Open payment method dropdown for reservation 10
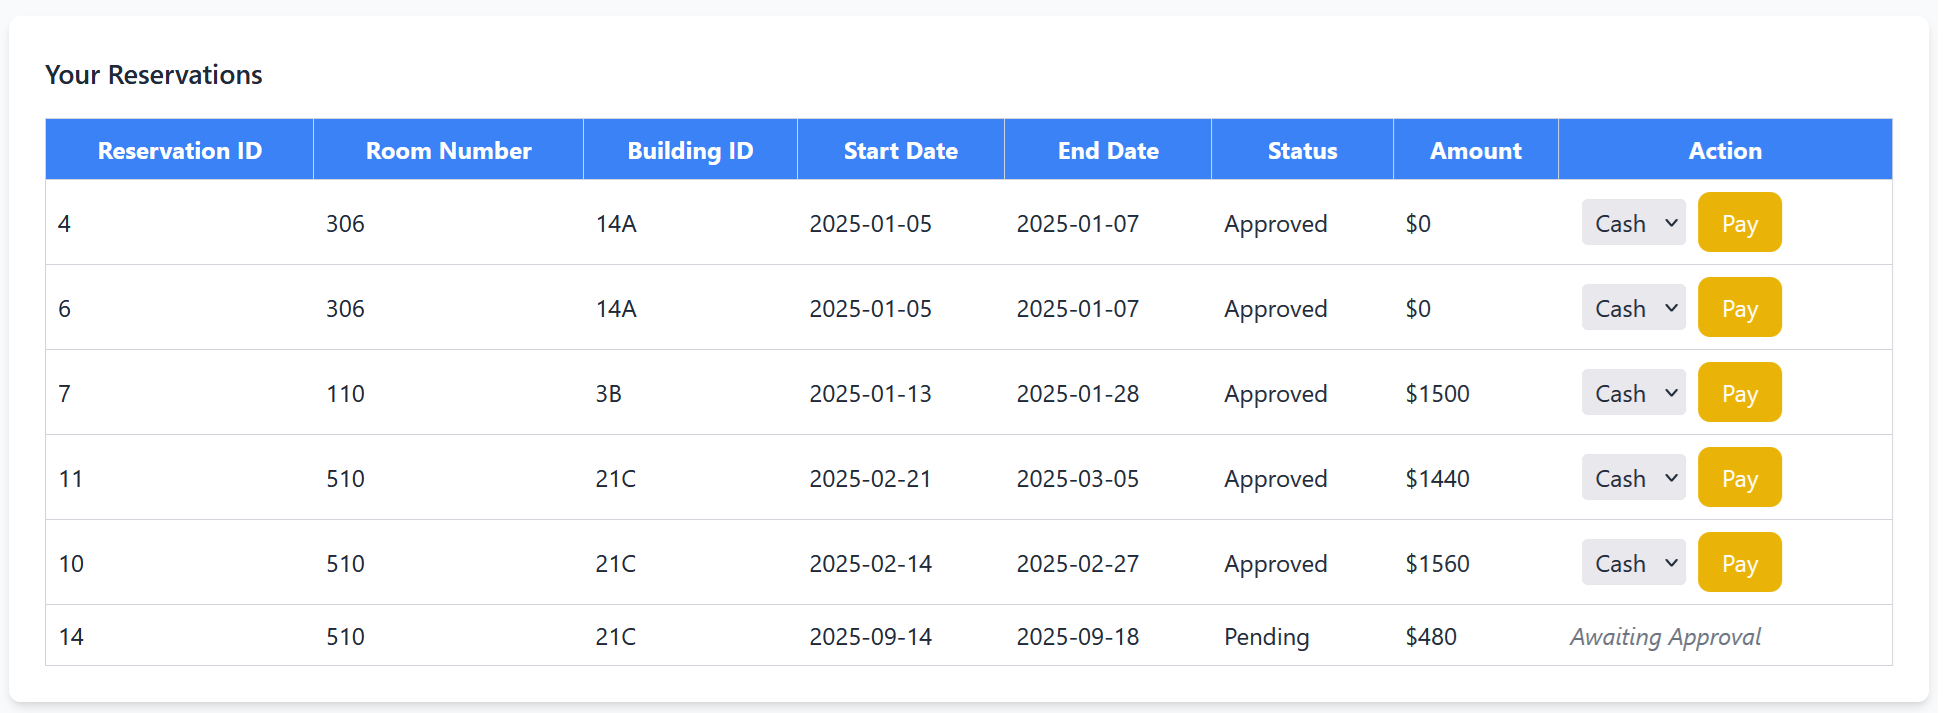The image size is (1948, 713). [1632, 563]
